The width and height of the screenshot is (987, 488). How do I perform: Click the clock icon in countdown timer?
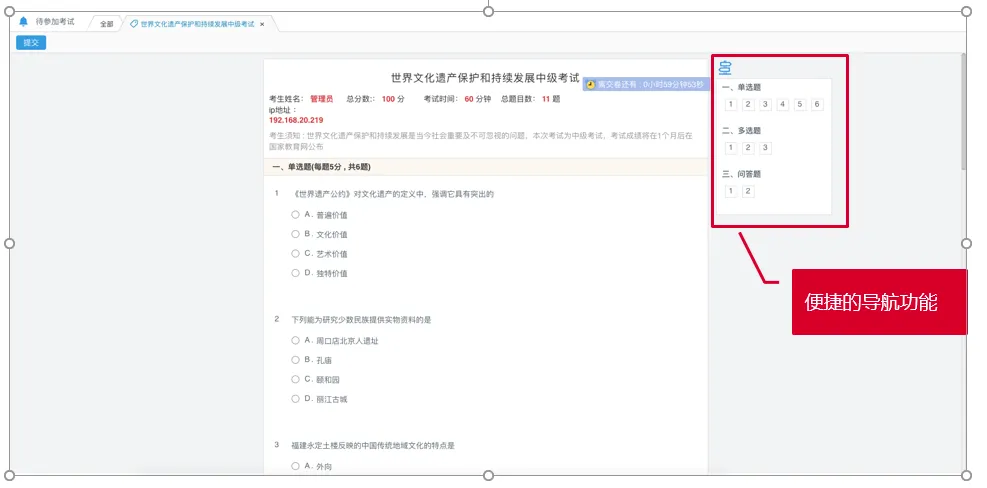coord(591,85)
